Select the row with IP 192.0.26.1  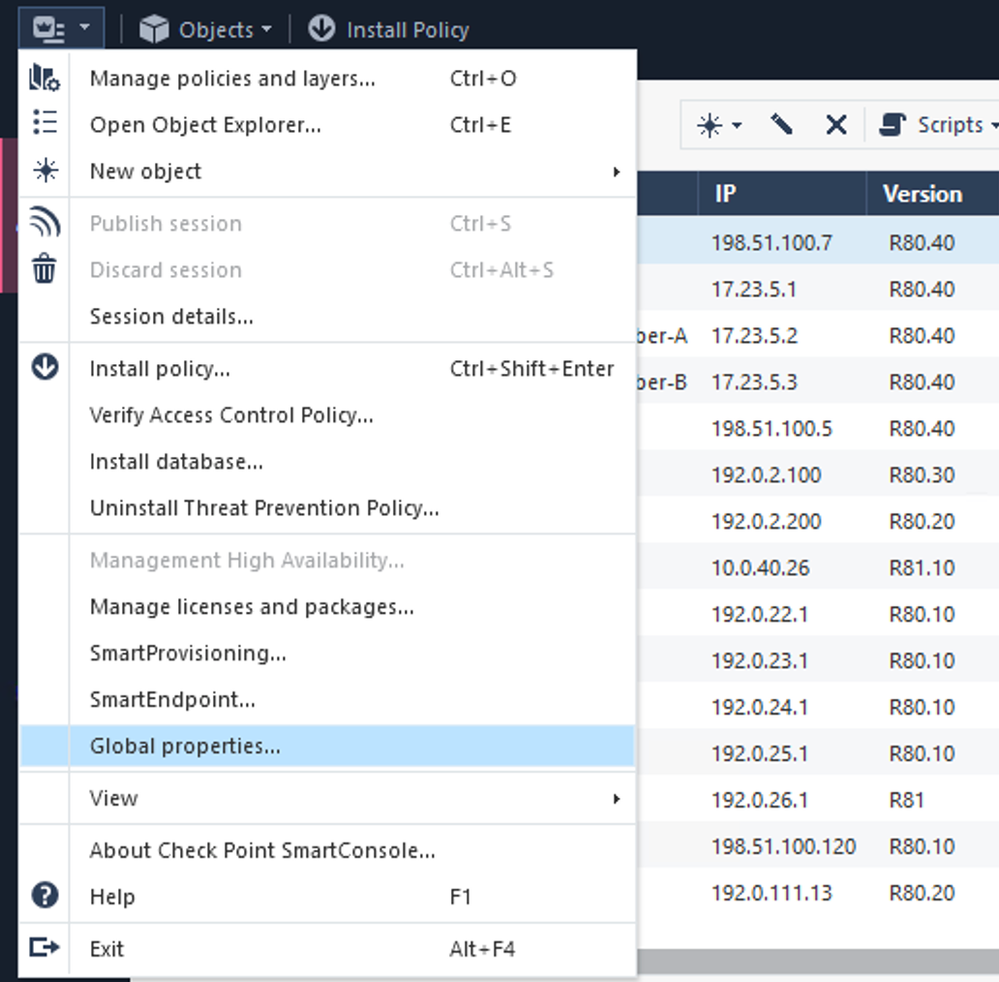818,799
